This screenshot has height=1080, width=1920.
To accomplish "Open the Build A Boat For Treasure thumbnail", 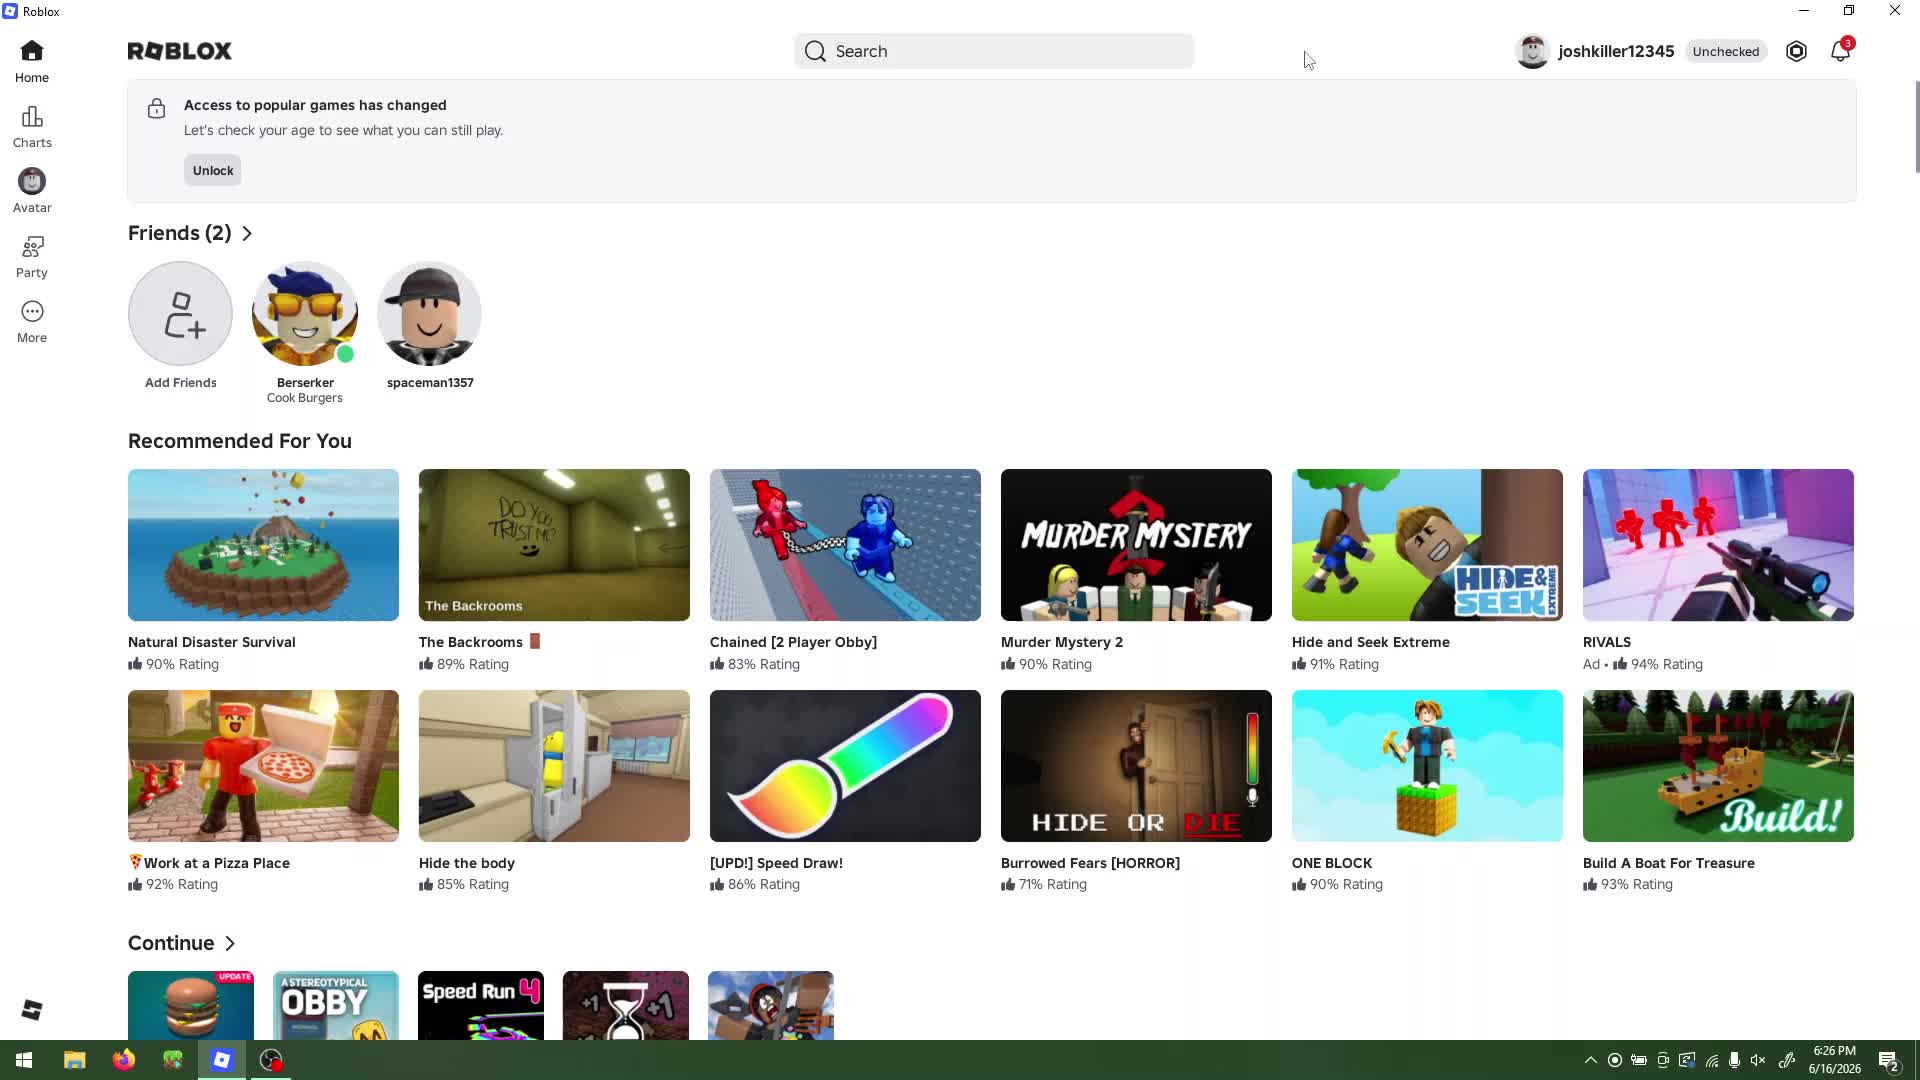I will click(1718, 766).
